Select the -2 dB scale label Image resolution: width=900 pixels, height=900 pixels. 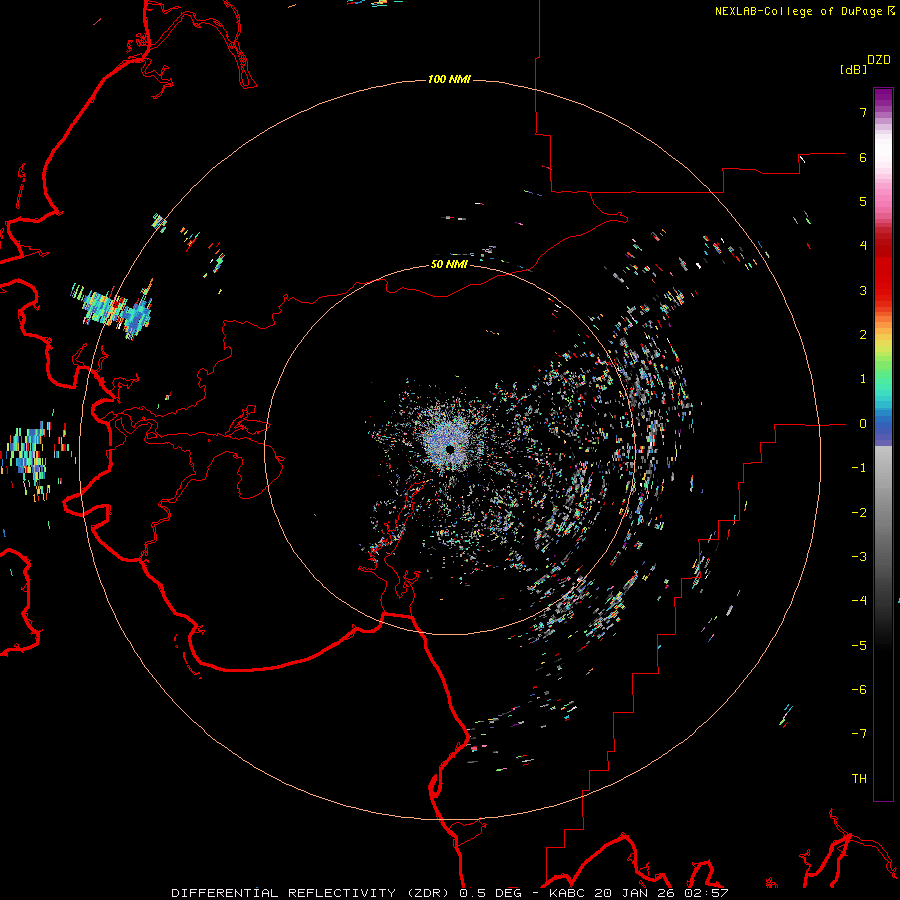point(859,513)
